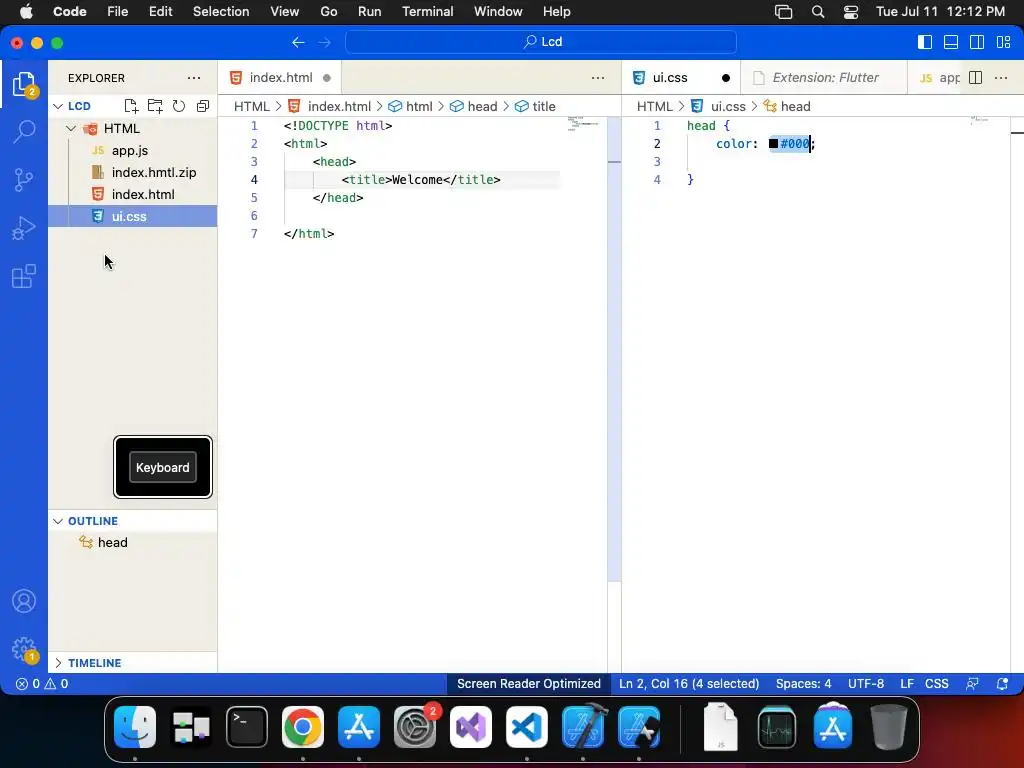Open more actions for left editor group

click(x=598, y=78)
